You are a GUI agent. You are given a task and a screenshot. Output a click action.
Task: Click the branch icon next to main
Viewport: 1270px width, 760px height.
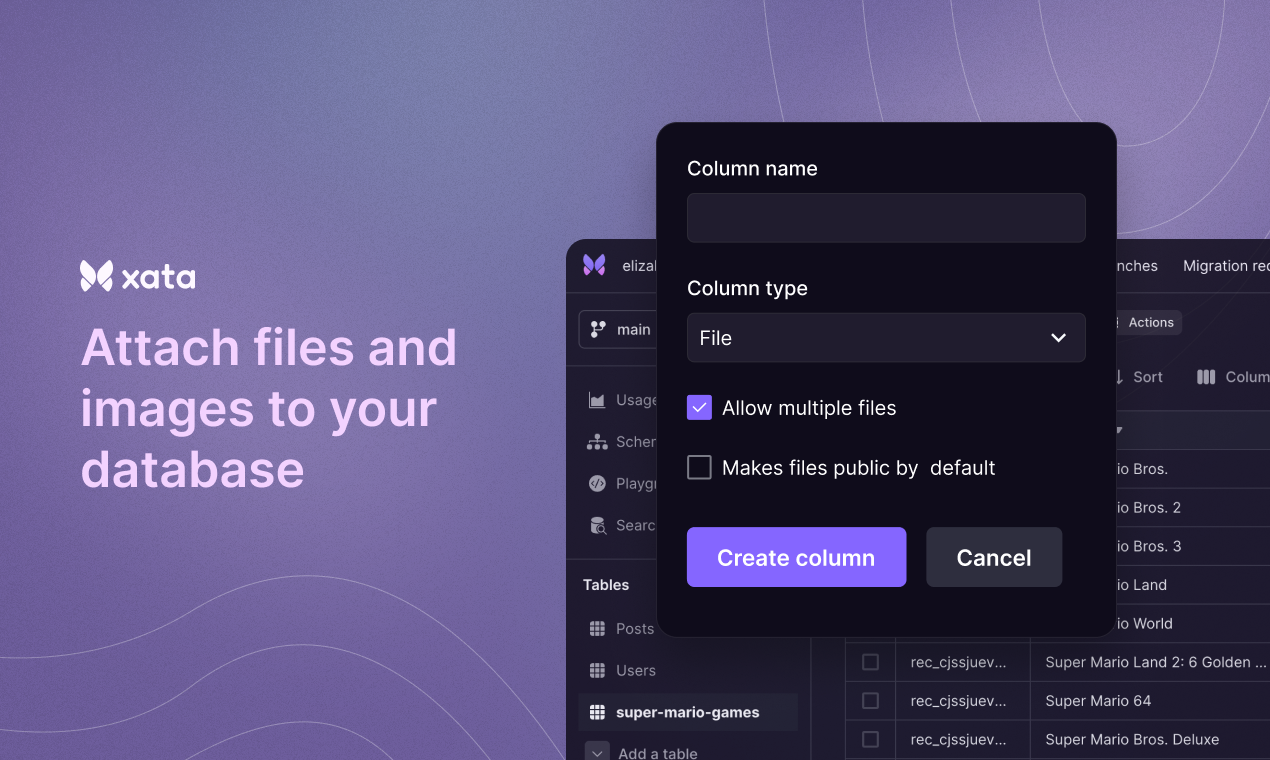tap(598, 329)
